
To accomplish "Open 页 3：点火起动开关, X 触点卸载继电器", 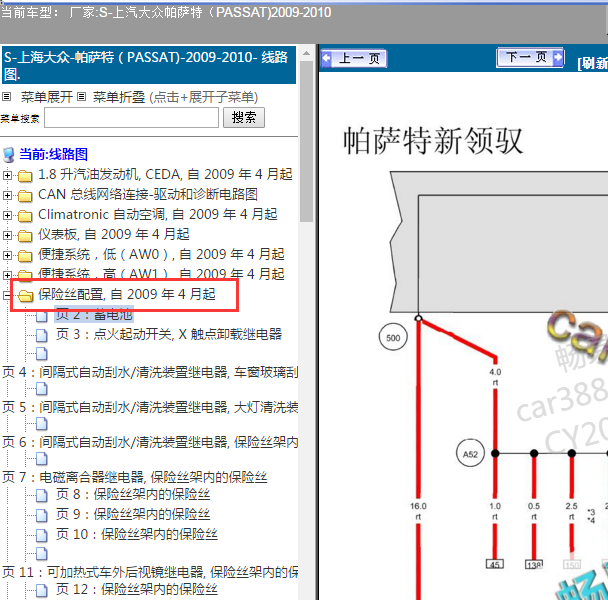I will (169, 334).
